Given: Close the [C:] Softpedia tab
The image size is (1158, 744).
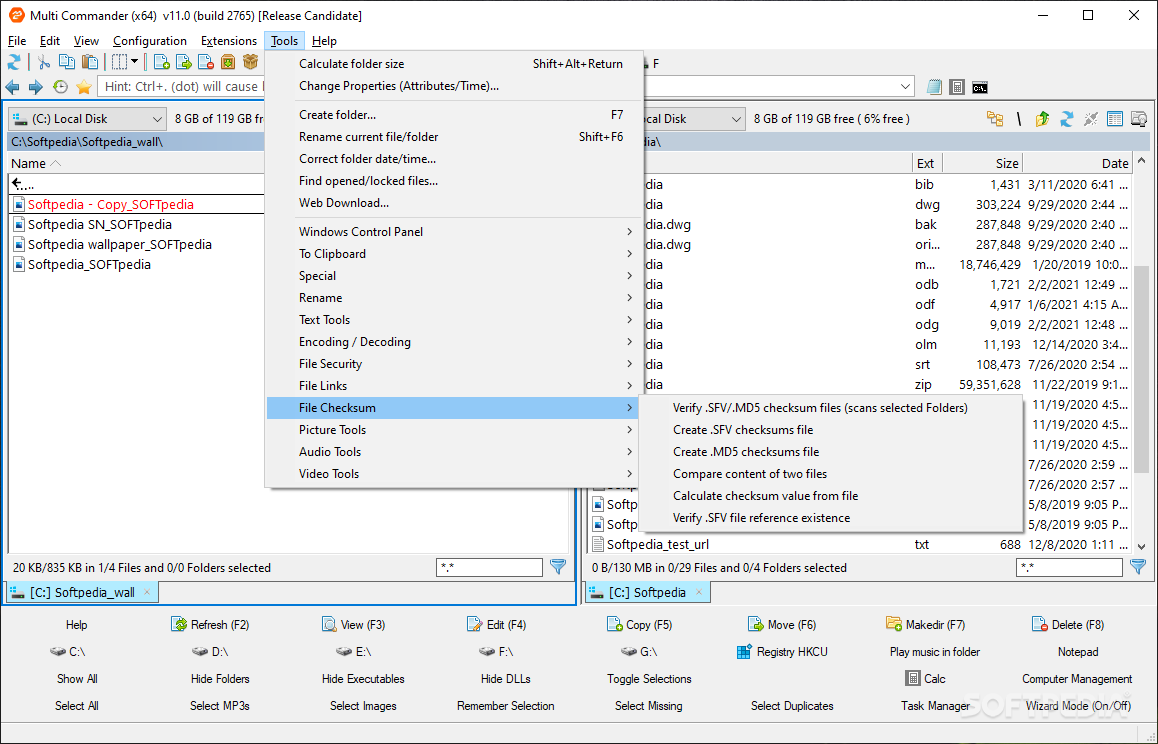Looking at the screenshot, I should (698, 592).
